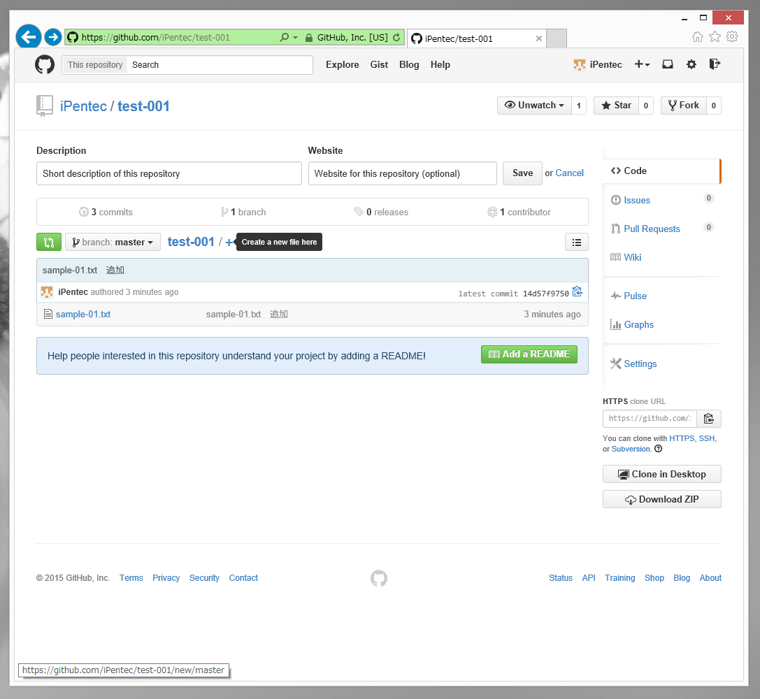The height and width of the screenshot is (699, 760).
Task: View 0 releases
Action: coord(381,212)
